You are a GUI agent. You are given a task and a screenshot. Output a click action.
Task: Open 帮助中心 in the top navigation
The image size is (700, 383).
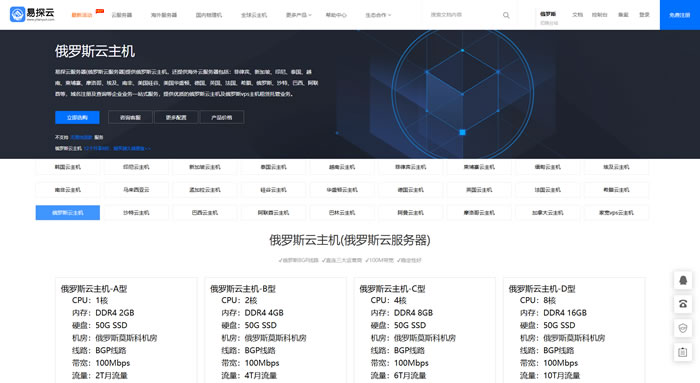336,15
